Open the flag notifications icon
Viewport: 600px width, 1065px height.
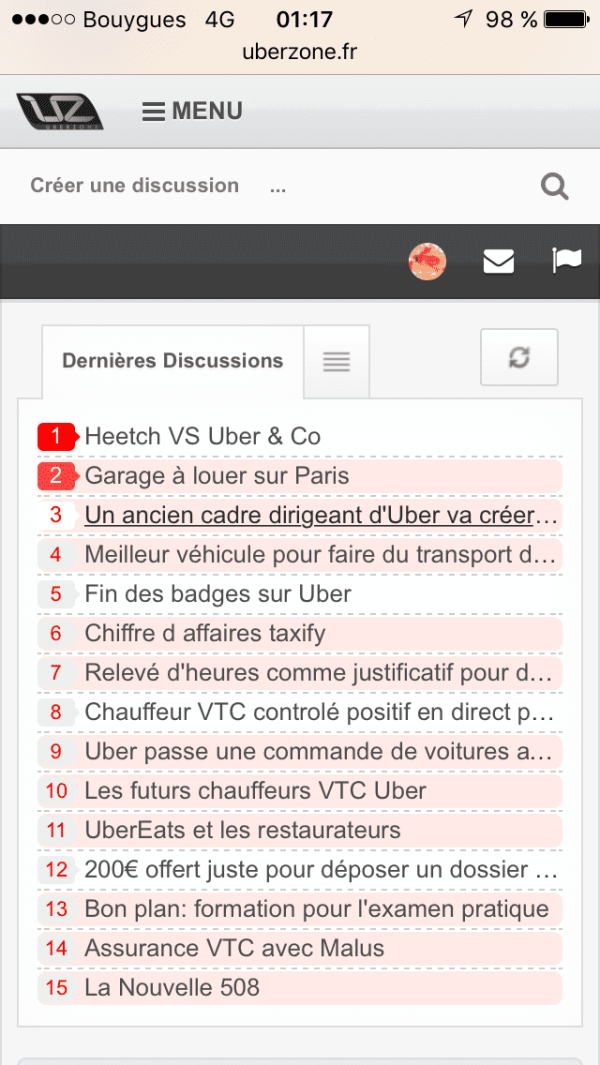567,261
